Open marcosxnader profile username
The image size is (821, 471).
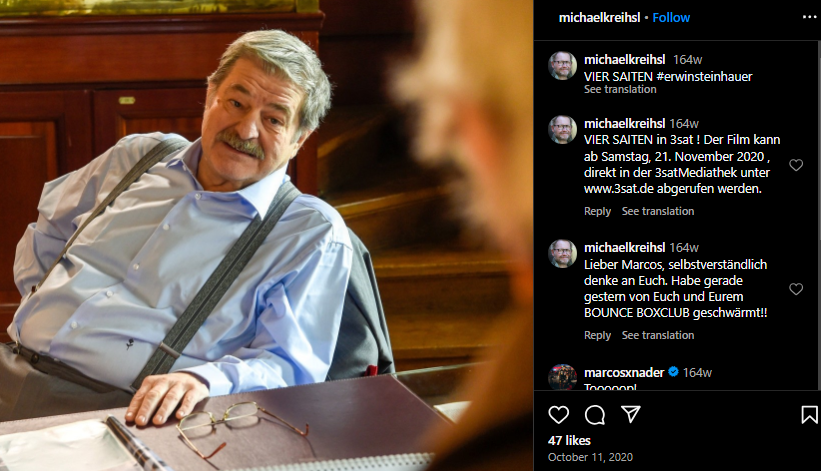[624, 373]
